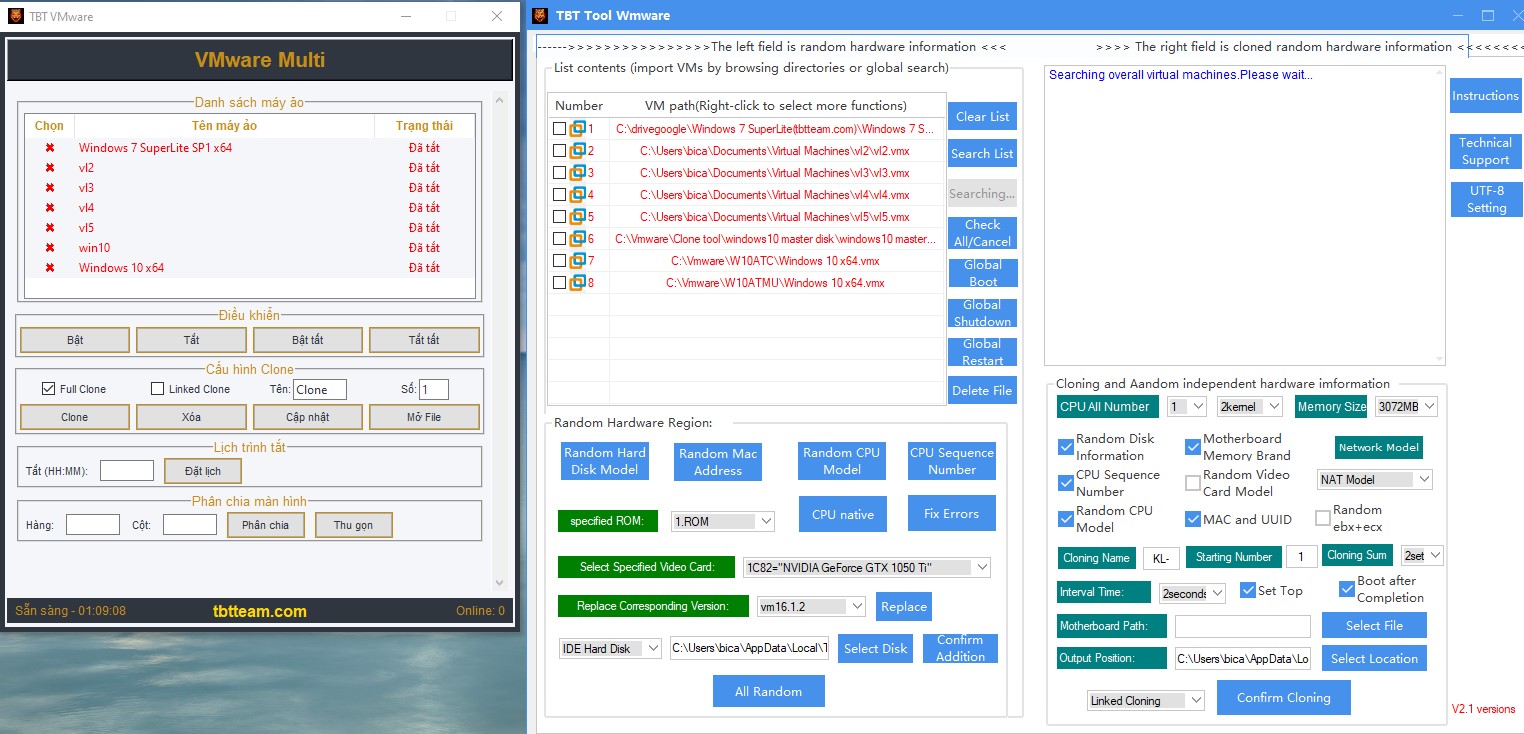Click the Đặt lịch button
Viewport: 1524px width, 734px height.
tap(203, 470)
